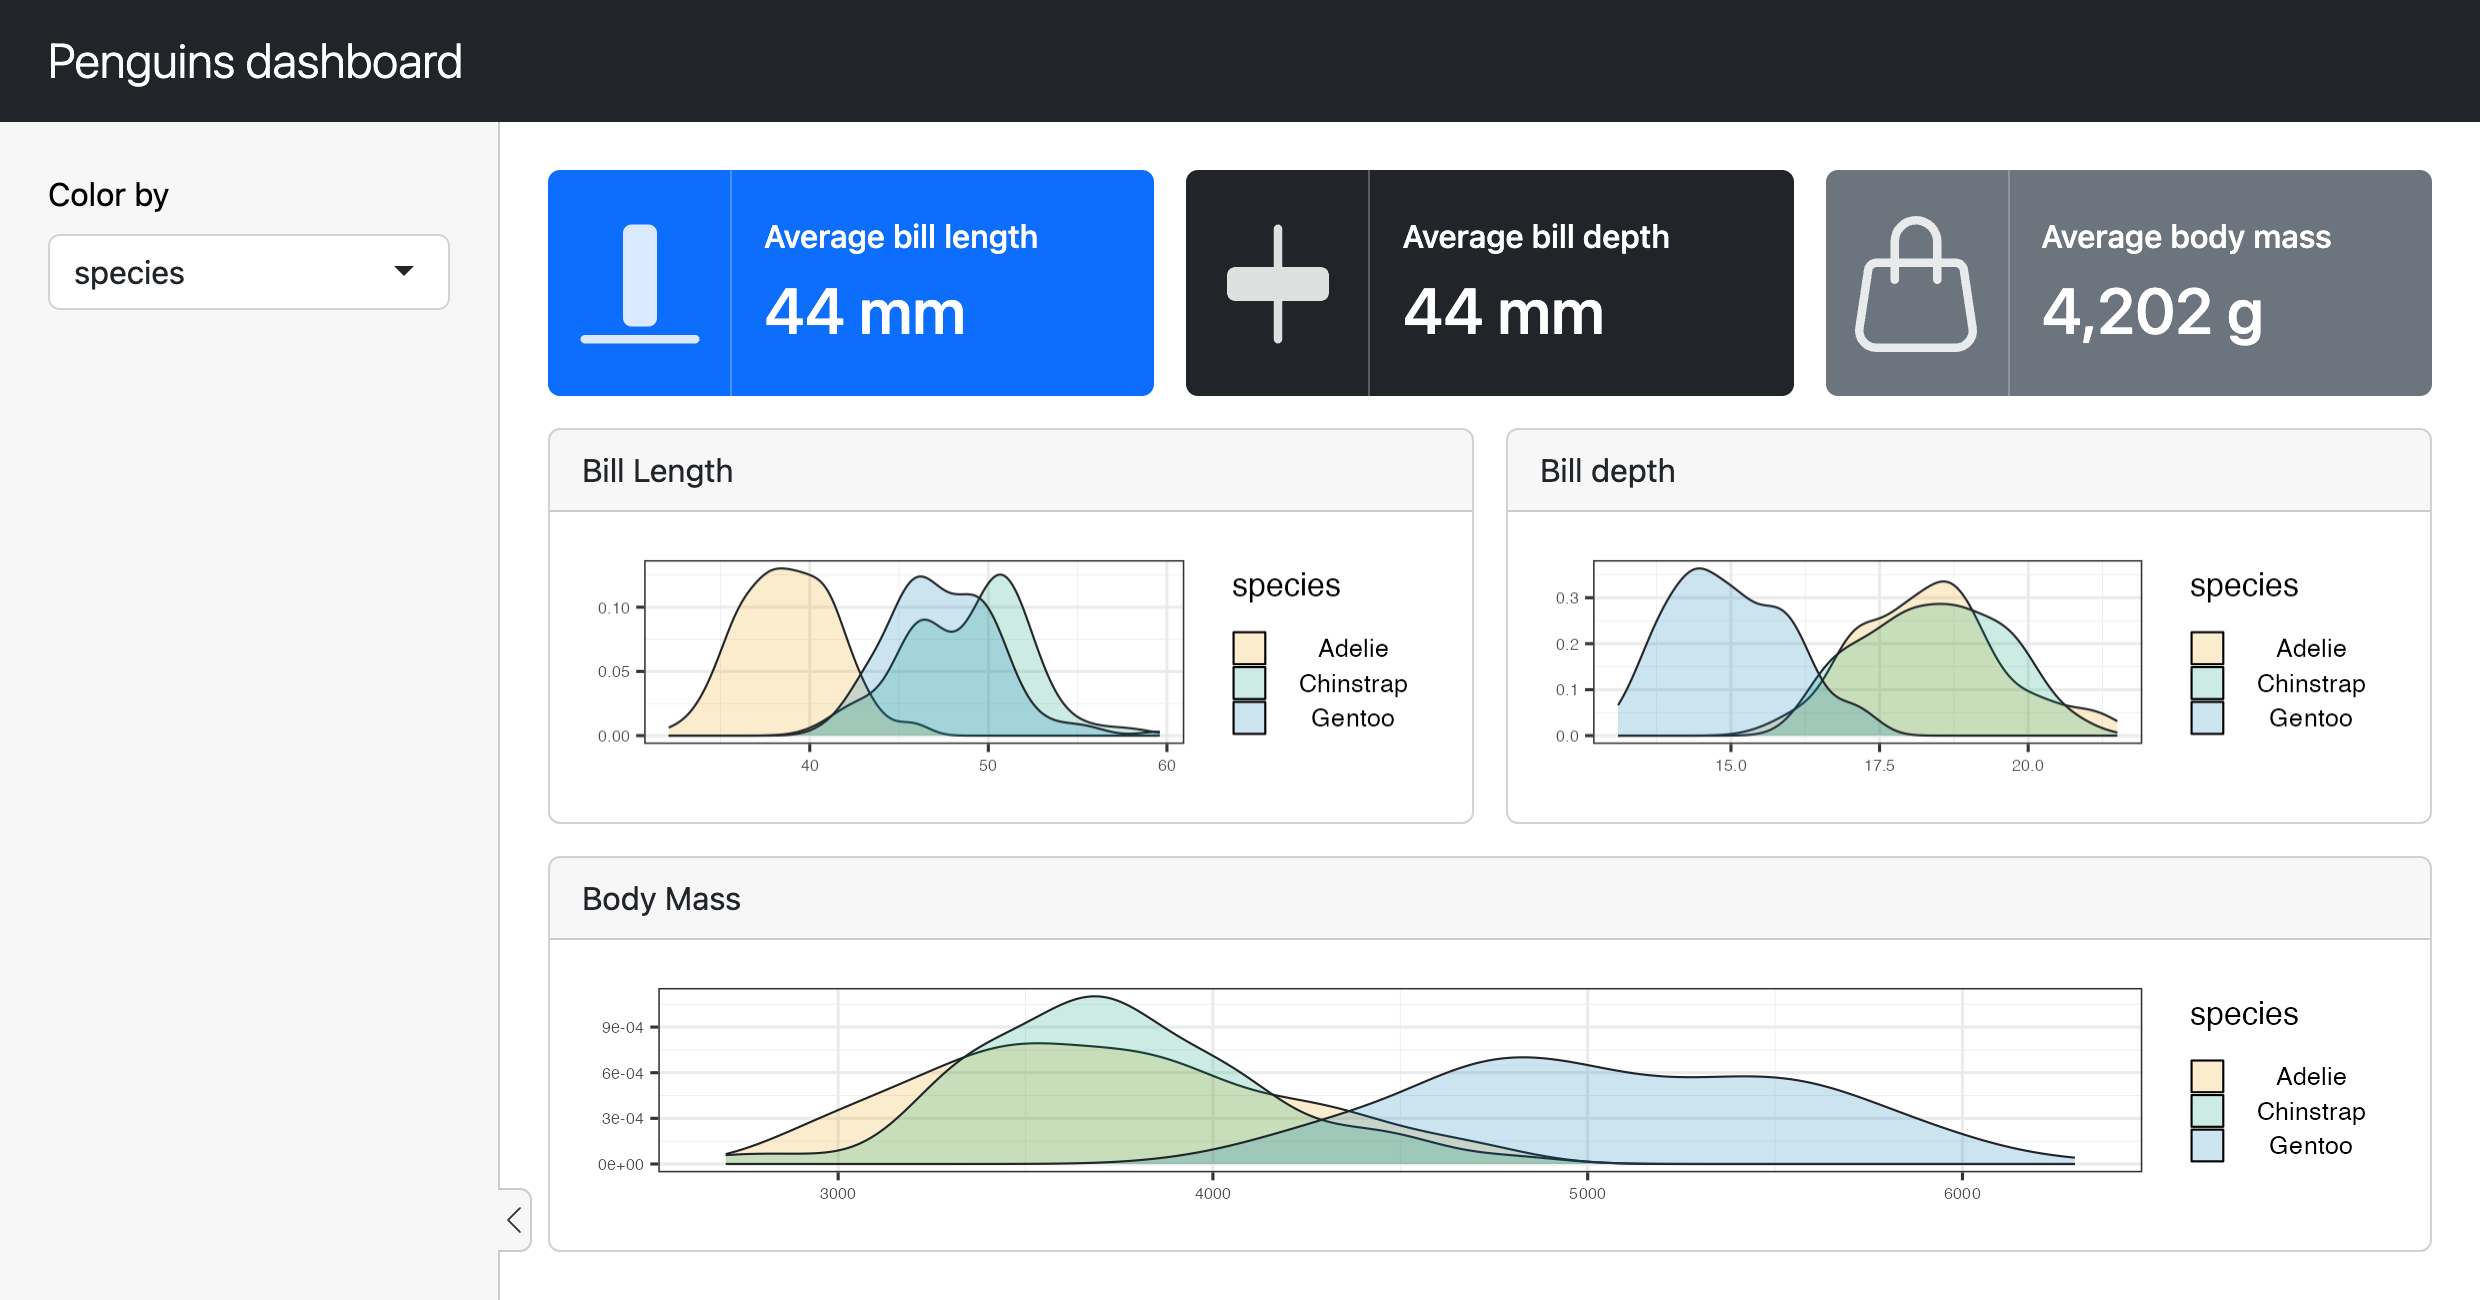This screenshot has width=2480, height=1300.
Task: Click the Gentoo label in Body Mass legend
Action: click(x=2310, y=1146)
